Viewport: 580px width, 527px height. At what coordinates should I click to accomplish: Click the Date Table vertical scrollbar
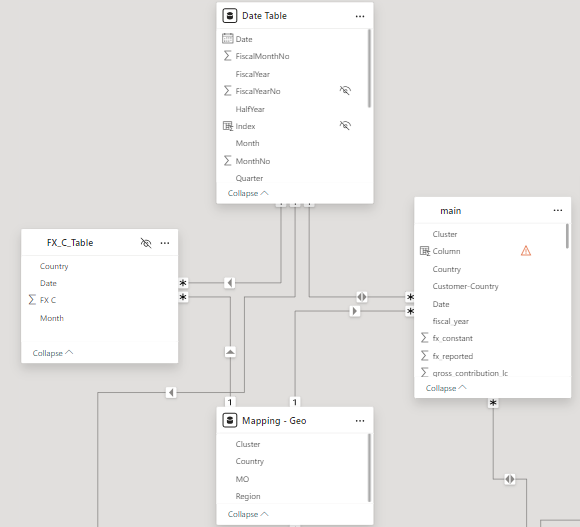(x=369, y=68)
